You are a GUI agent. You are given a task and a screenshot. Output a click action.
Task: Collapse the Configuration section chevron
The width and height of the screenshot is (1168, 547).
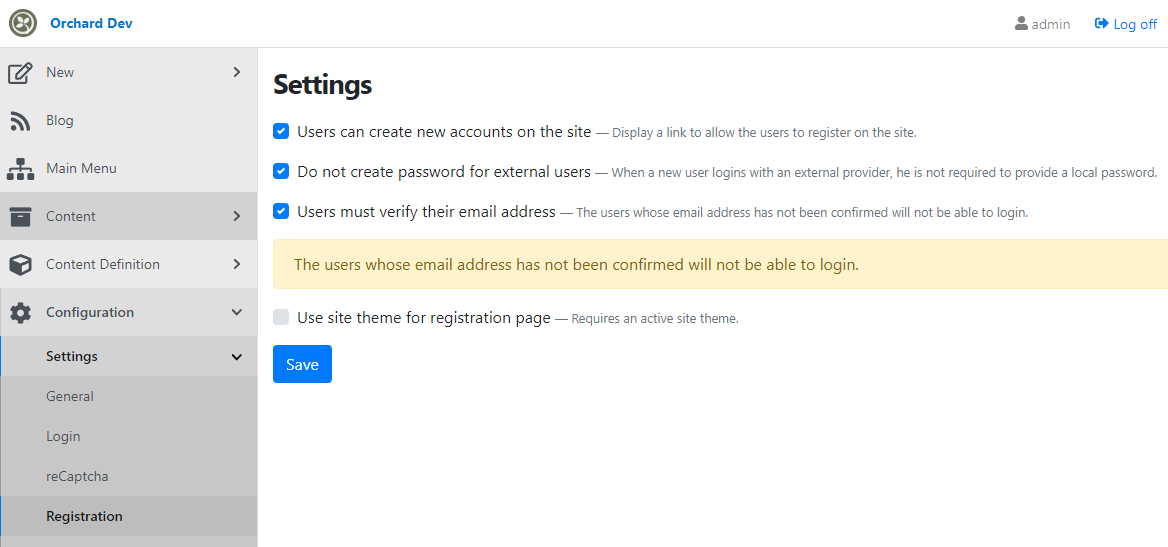237,312
